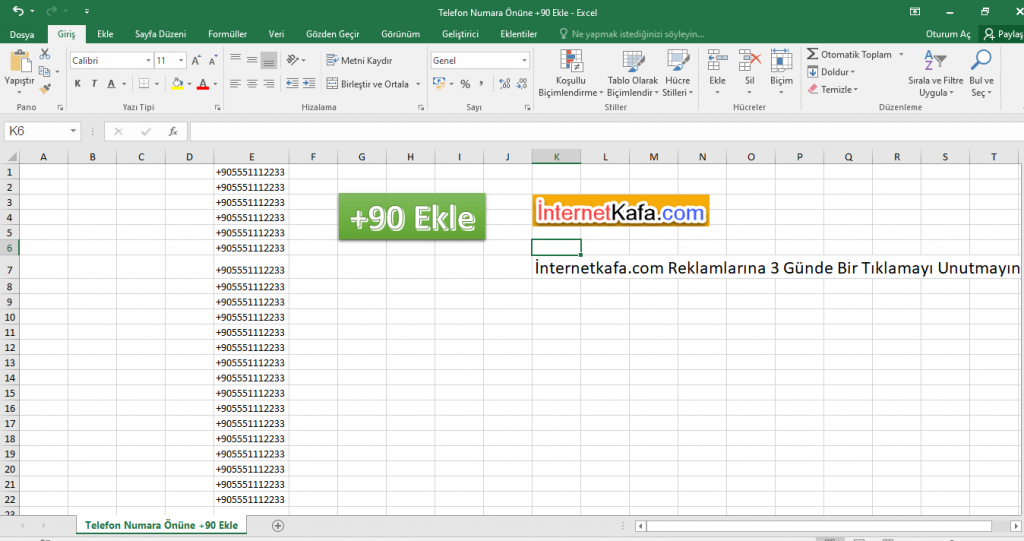1024x541 pixels.
Task: Click the text orientation icon
Action: [293, 60]
